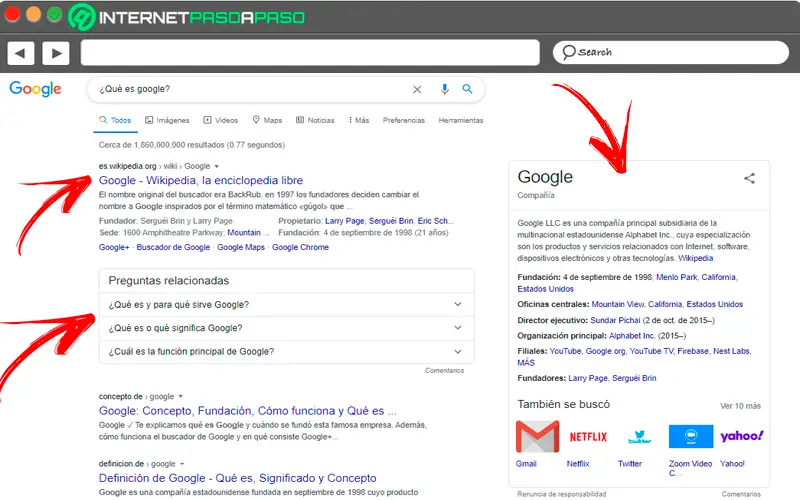The width and height of the screenshot is (800, 500).
Task: Switch to the Imágenes tab
Action: tap(167, 120)
